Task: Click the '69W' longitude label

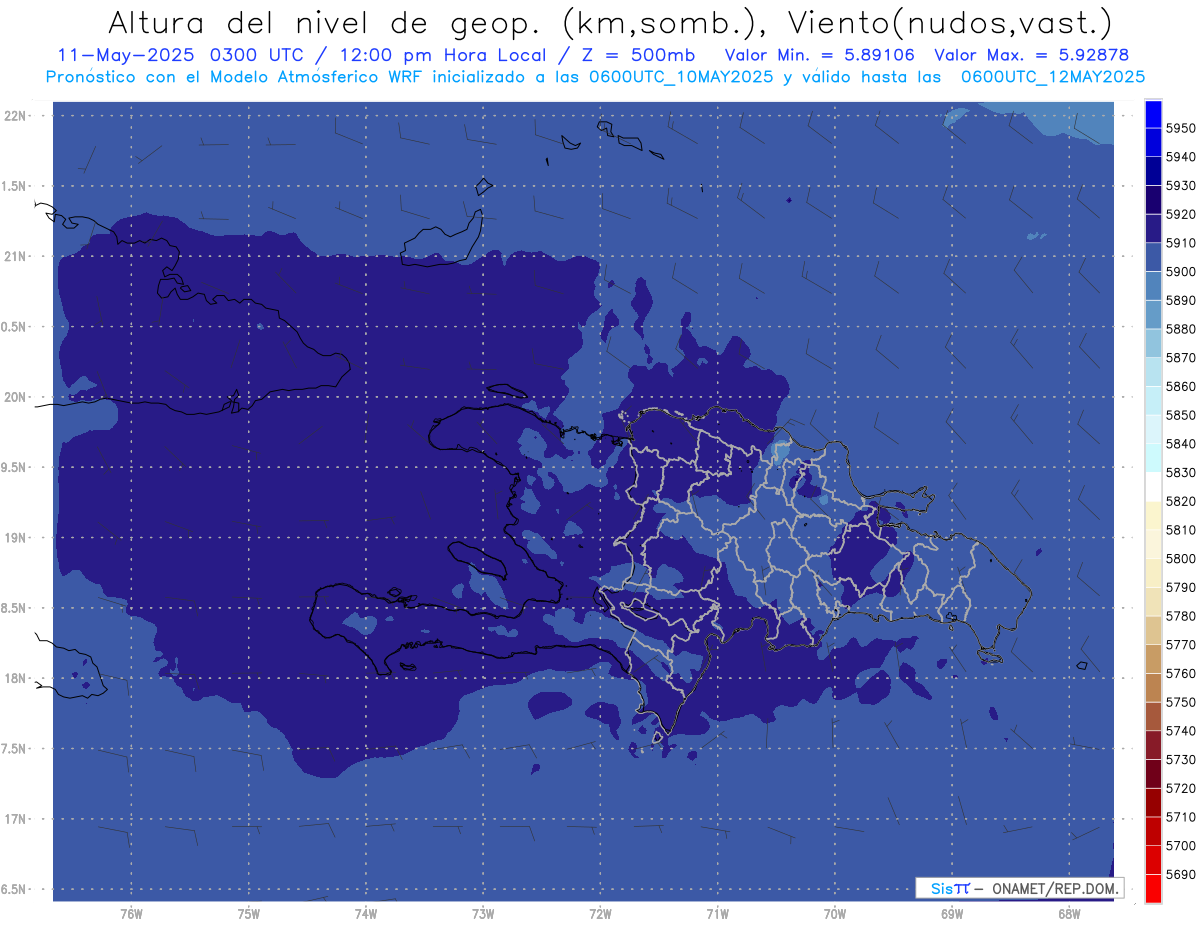Action: 952,913
